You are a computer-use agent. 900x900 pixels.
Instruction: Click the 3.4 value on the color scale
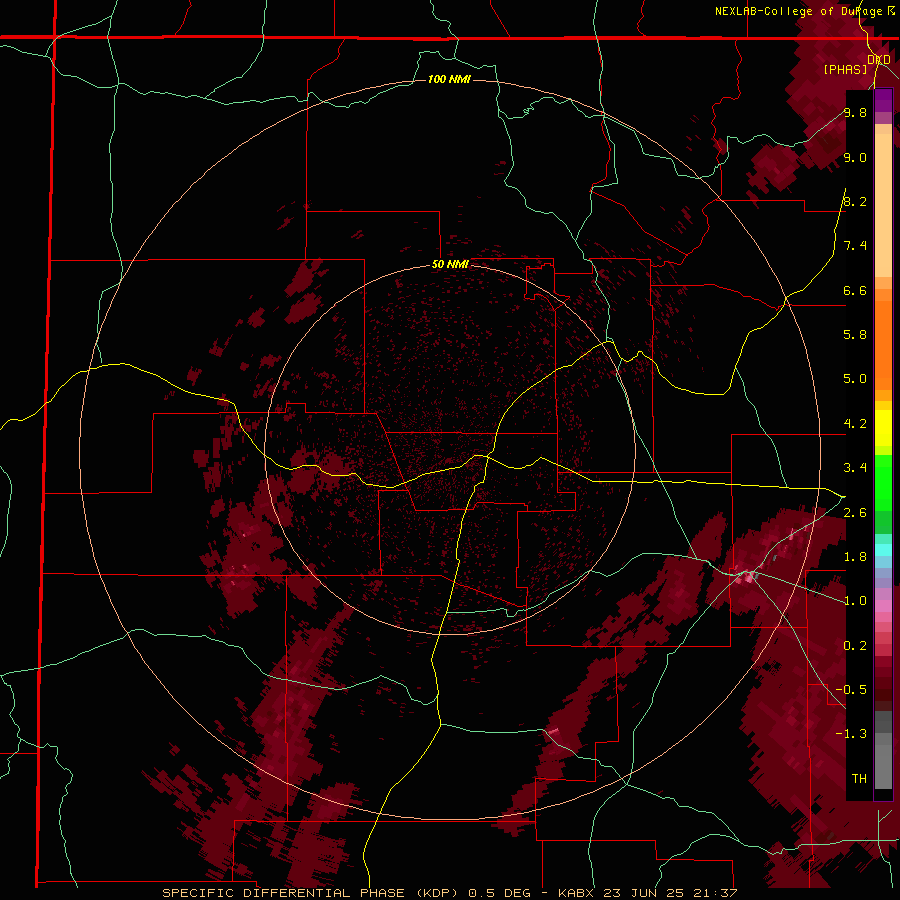pos(855,468)
